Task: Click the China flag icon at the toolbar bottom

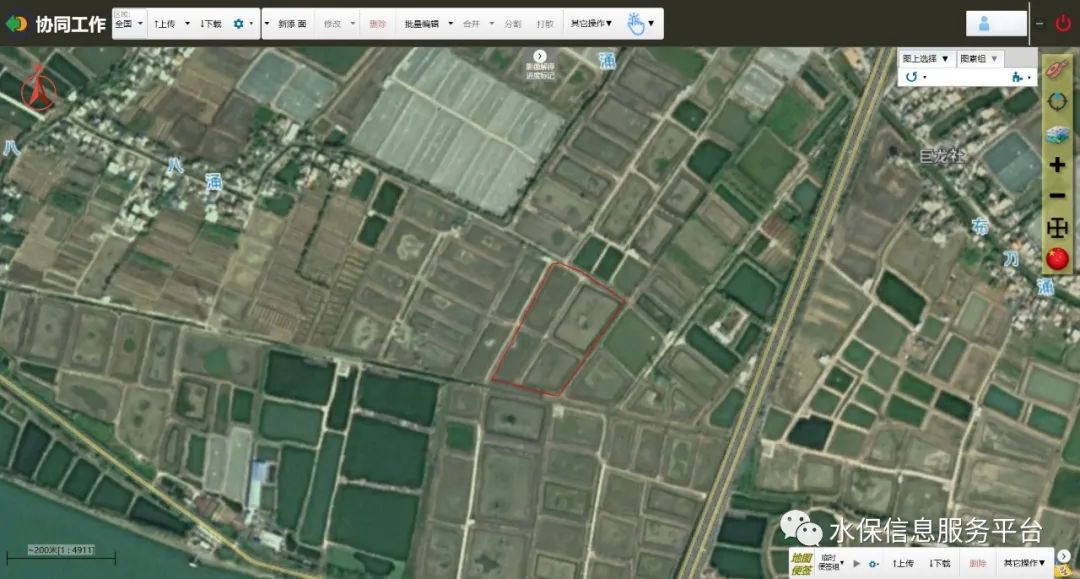Action: click(1057, 258)
